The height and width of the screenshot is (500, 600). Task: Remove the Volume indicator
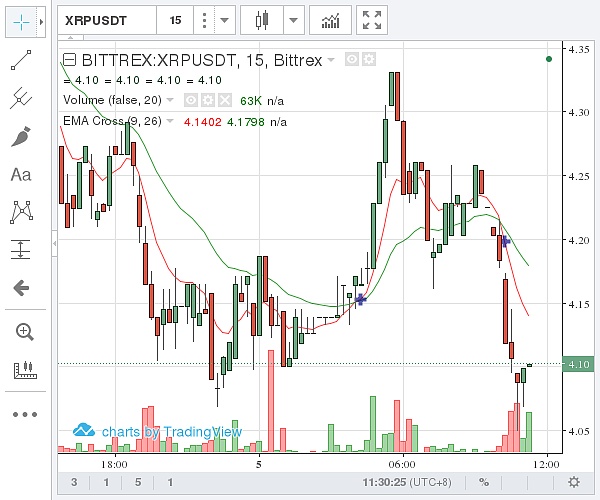(x=225, y=100)
